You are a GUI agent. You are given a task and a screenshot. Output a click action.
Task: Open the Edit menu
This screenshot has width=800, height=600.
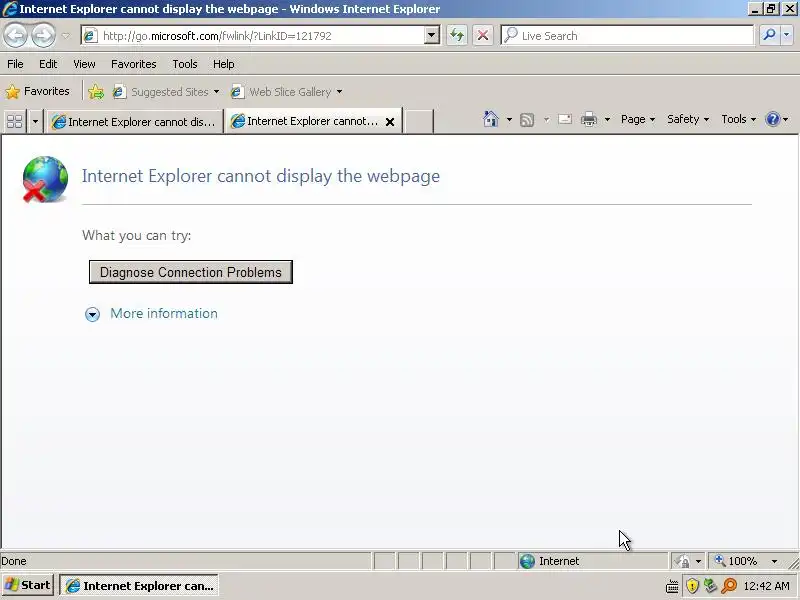pyautogui.click(x=48, y=64)
